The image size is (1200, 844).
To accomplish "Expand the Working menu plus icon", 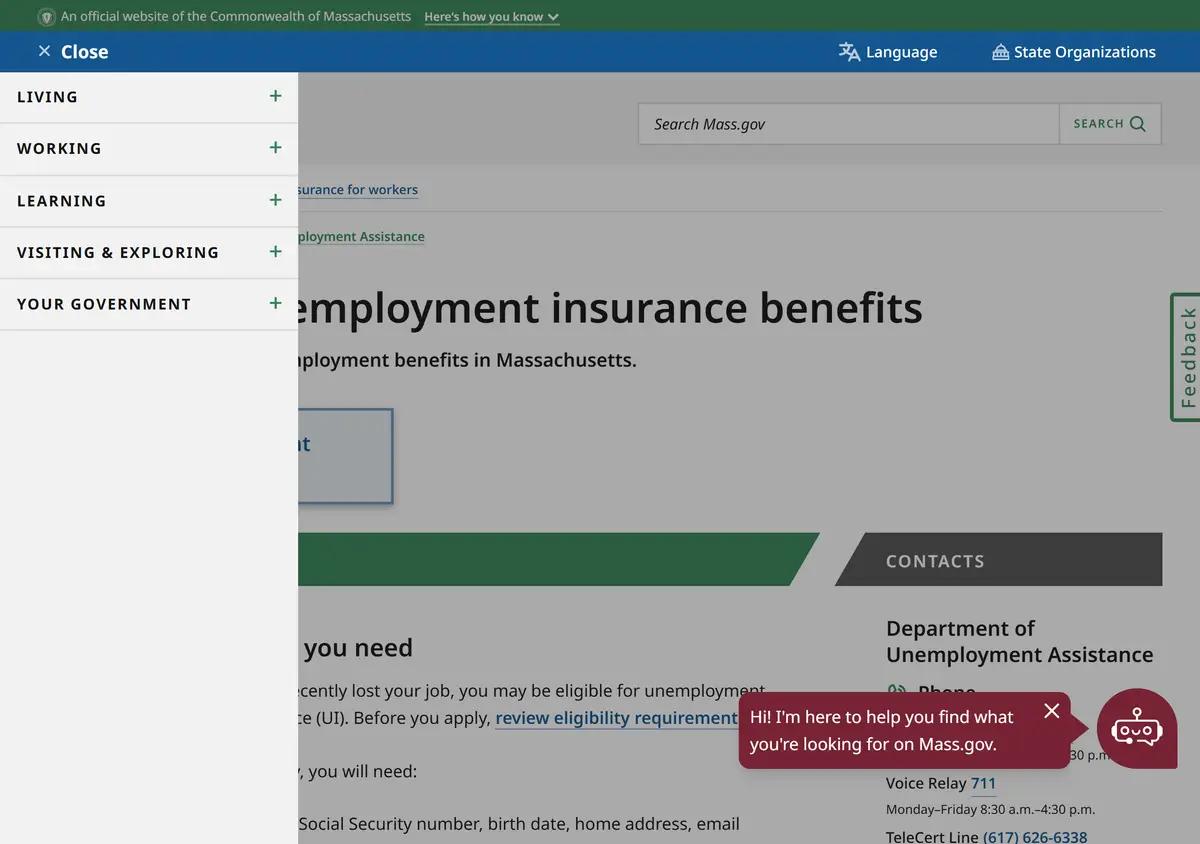I will point(276,148).
